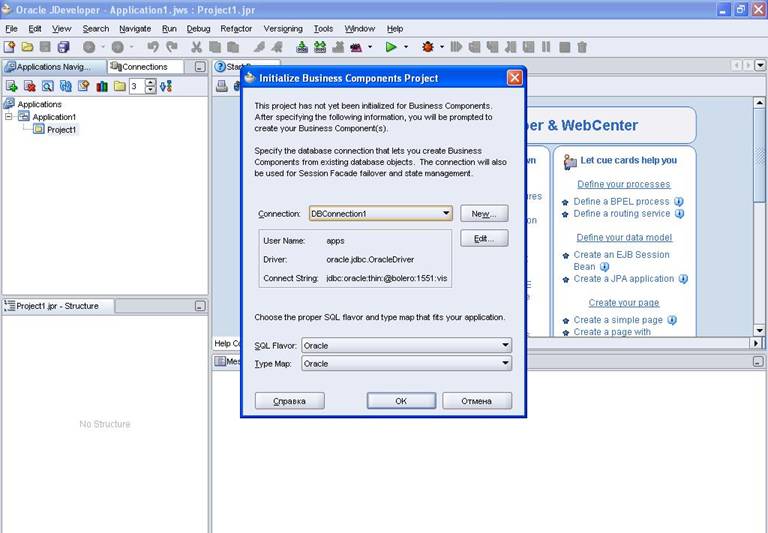768x533 pixels.
Task: Click the Rebuild icon with two green arrows
Action: click(320, 47)
